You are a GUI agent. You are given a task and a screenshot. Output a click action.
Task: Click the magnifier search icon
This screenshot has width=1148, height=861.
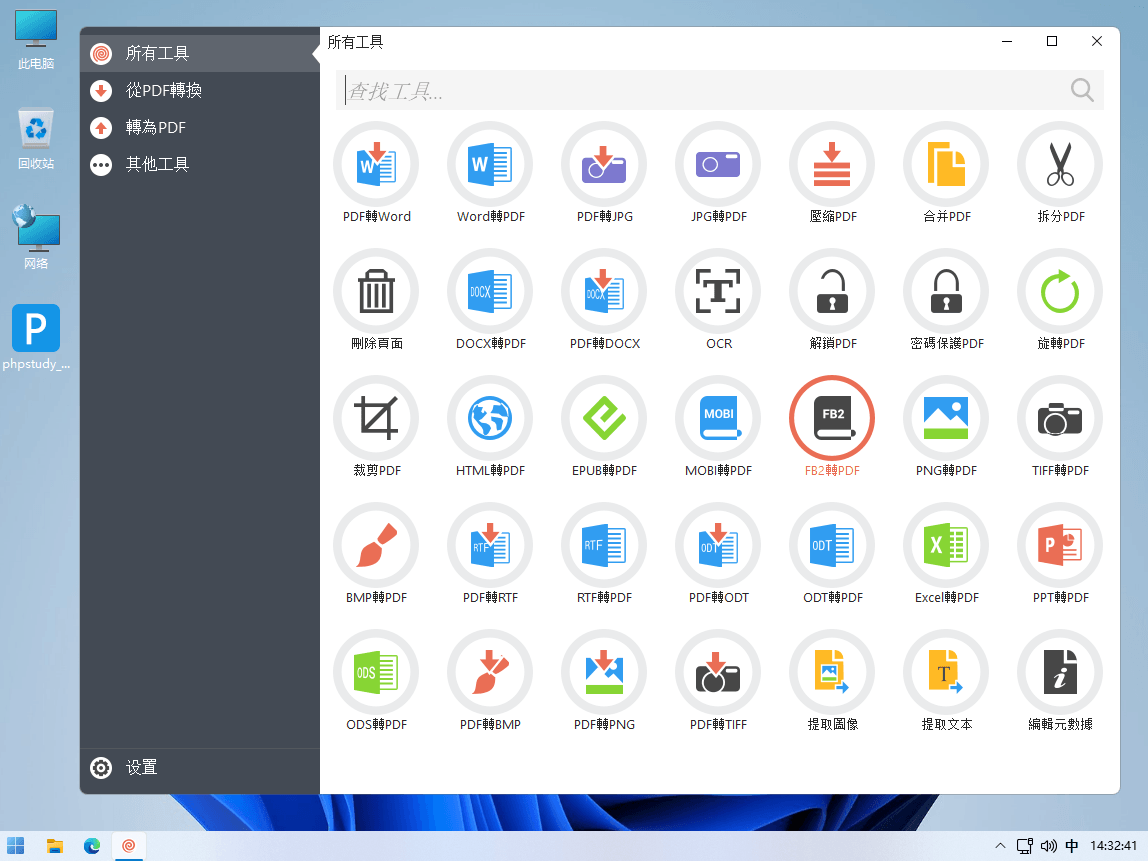1082,91
